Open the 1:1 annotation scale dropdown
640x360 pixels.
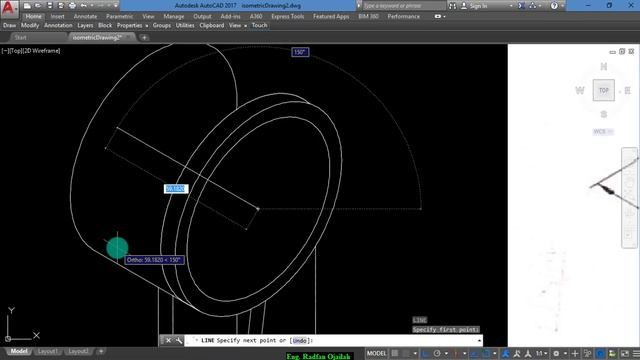point(542,353)
